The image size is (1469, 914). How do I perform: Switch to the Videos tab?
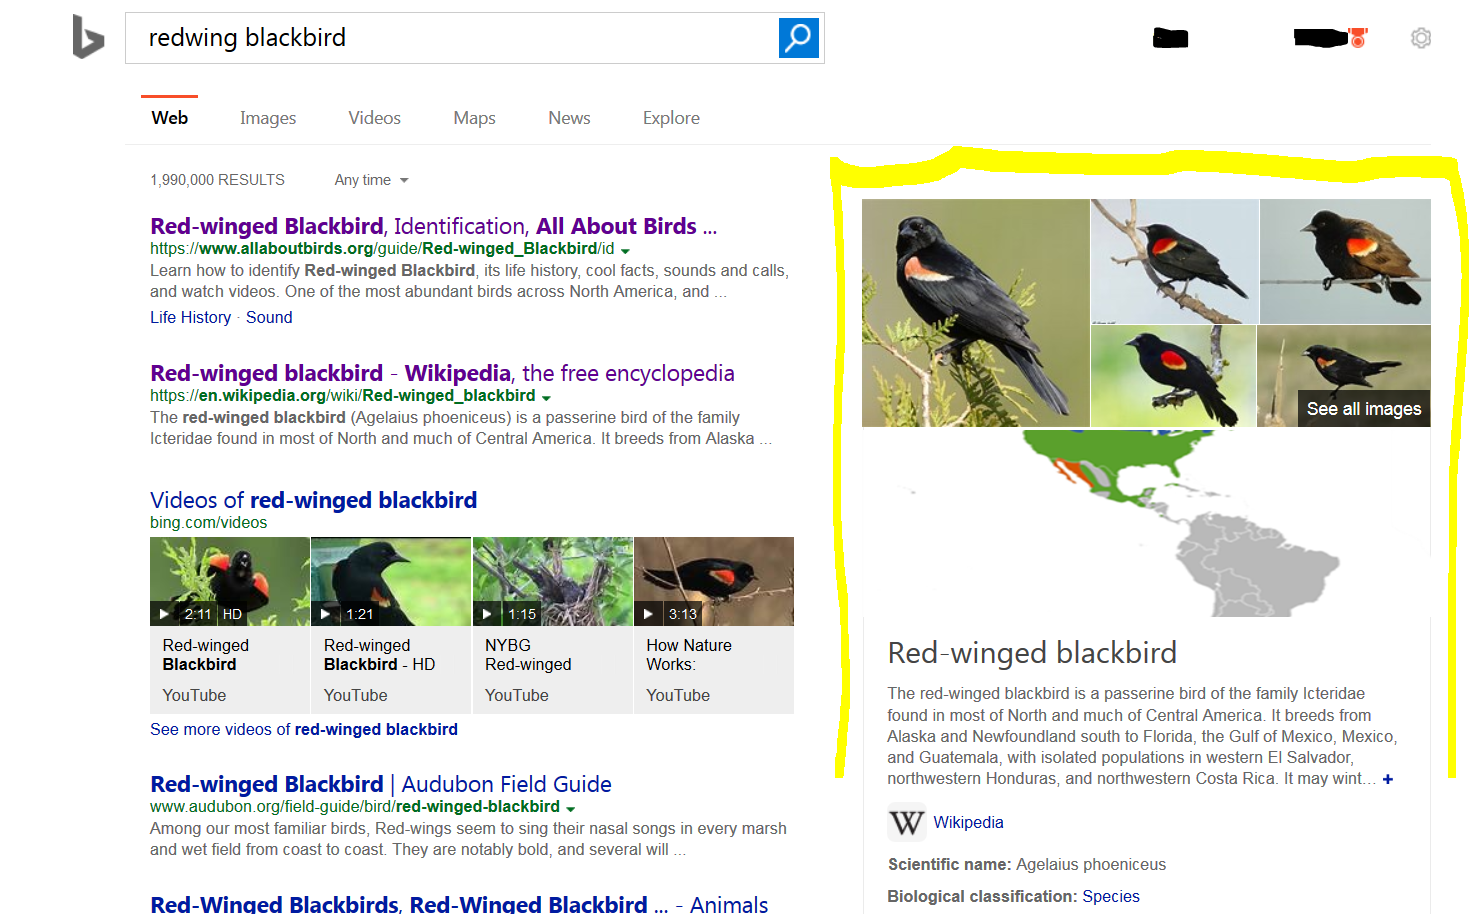click(x=375, y=118)
